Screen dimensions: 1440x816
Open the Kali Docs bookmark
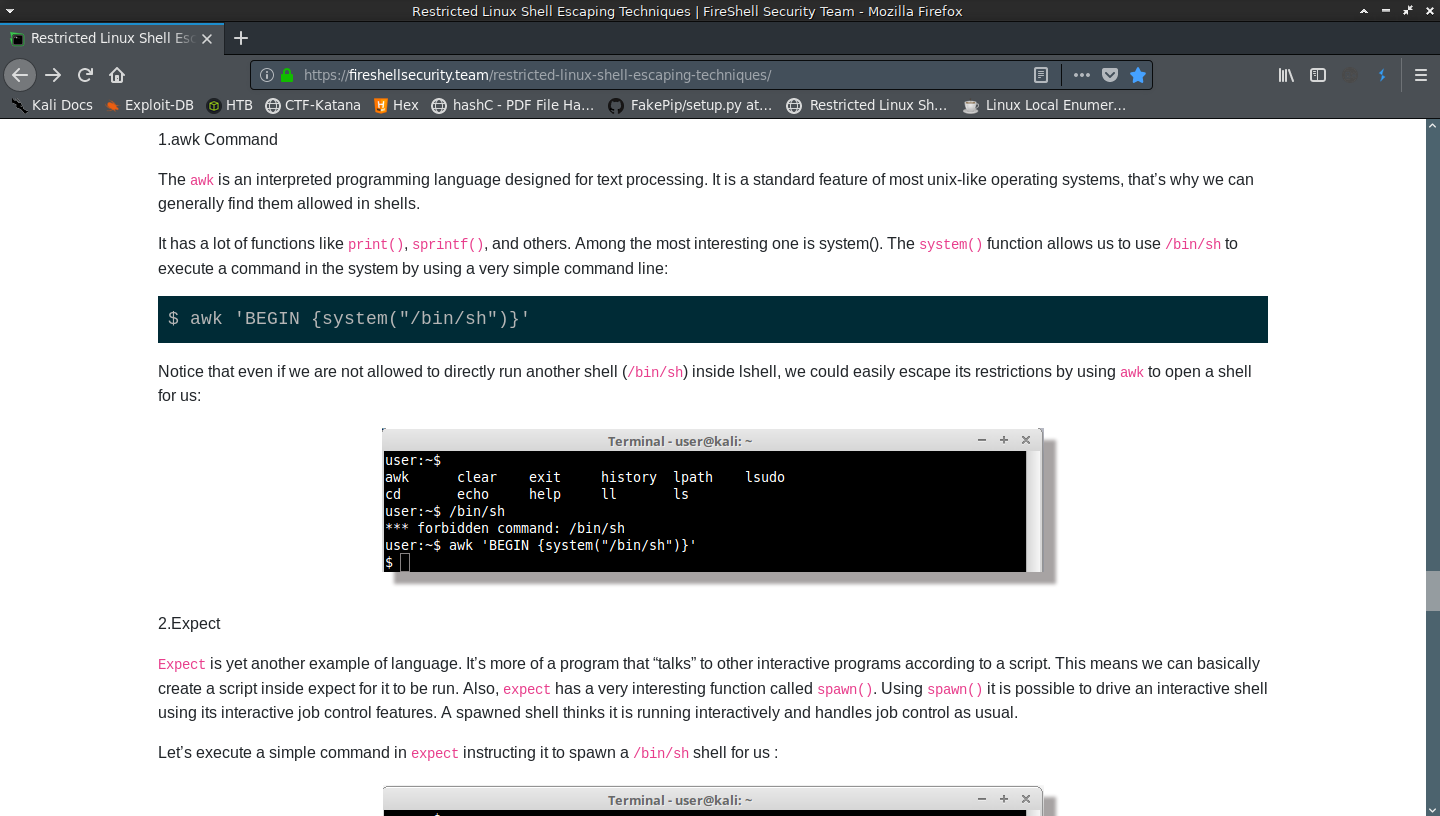tap(52, 105)
